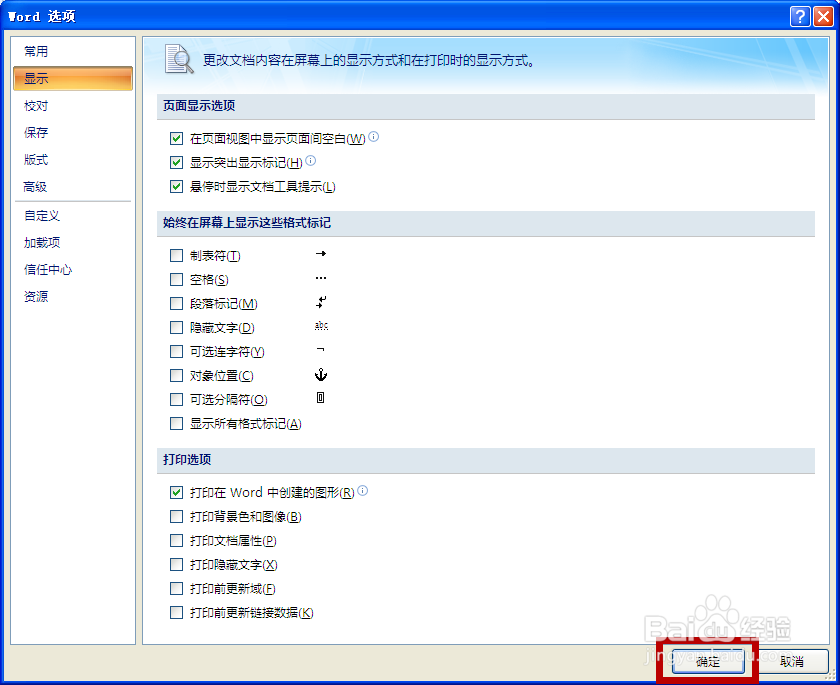Enable 空格 formatting mark checkbox
Screen dimensions: 840x685
tap(176, 280)
